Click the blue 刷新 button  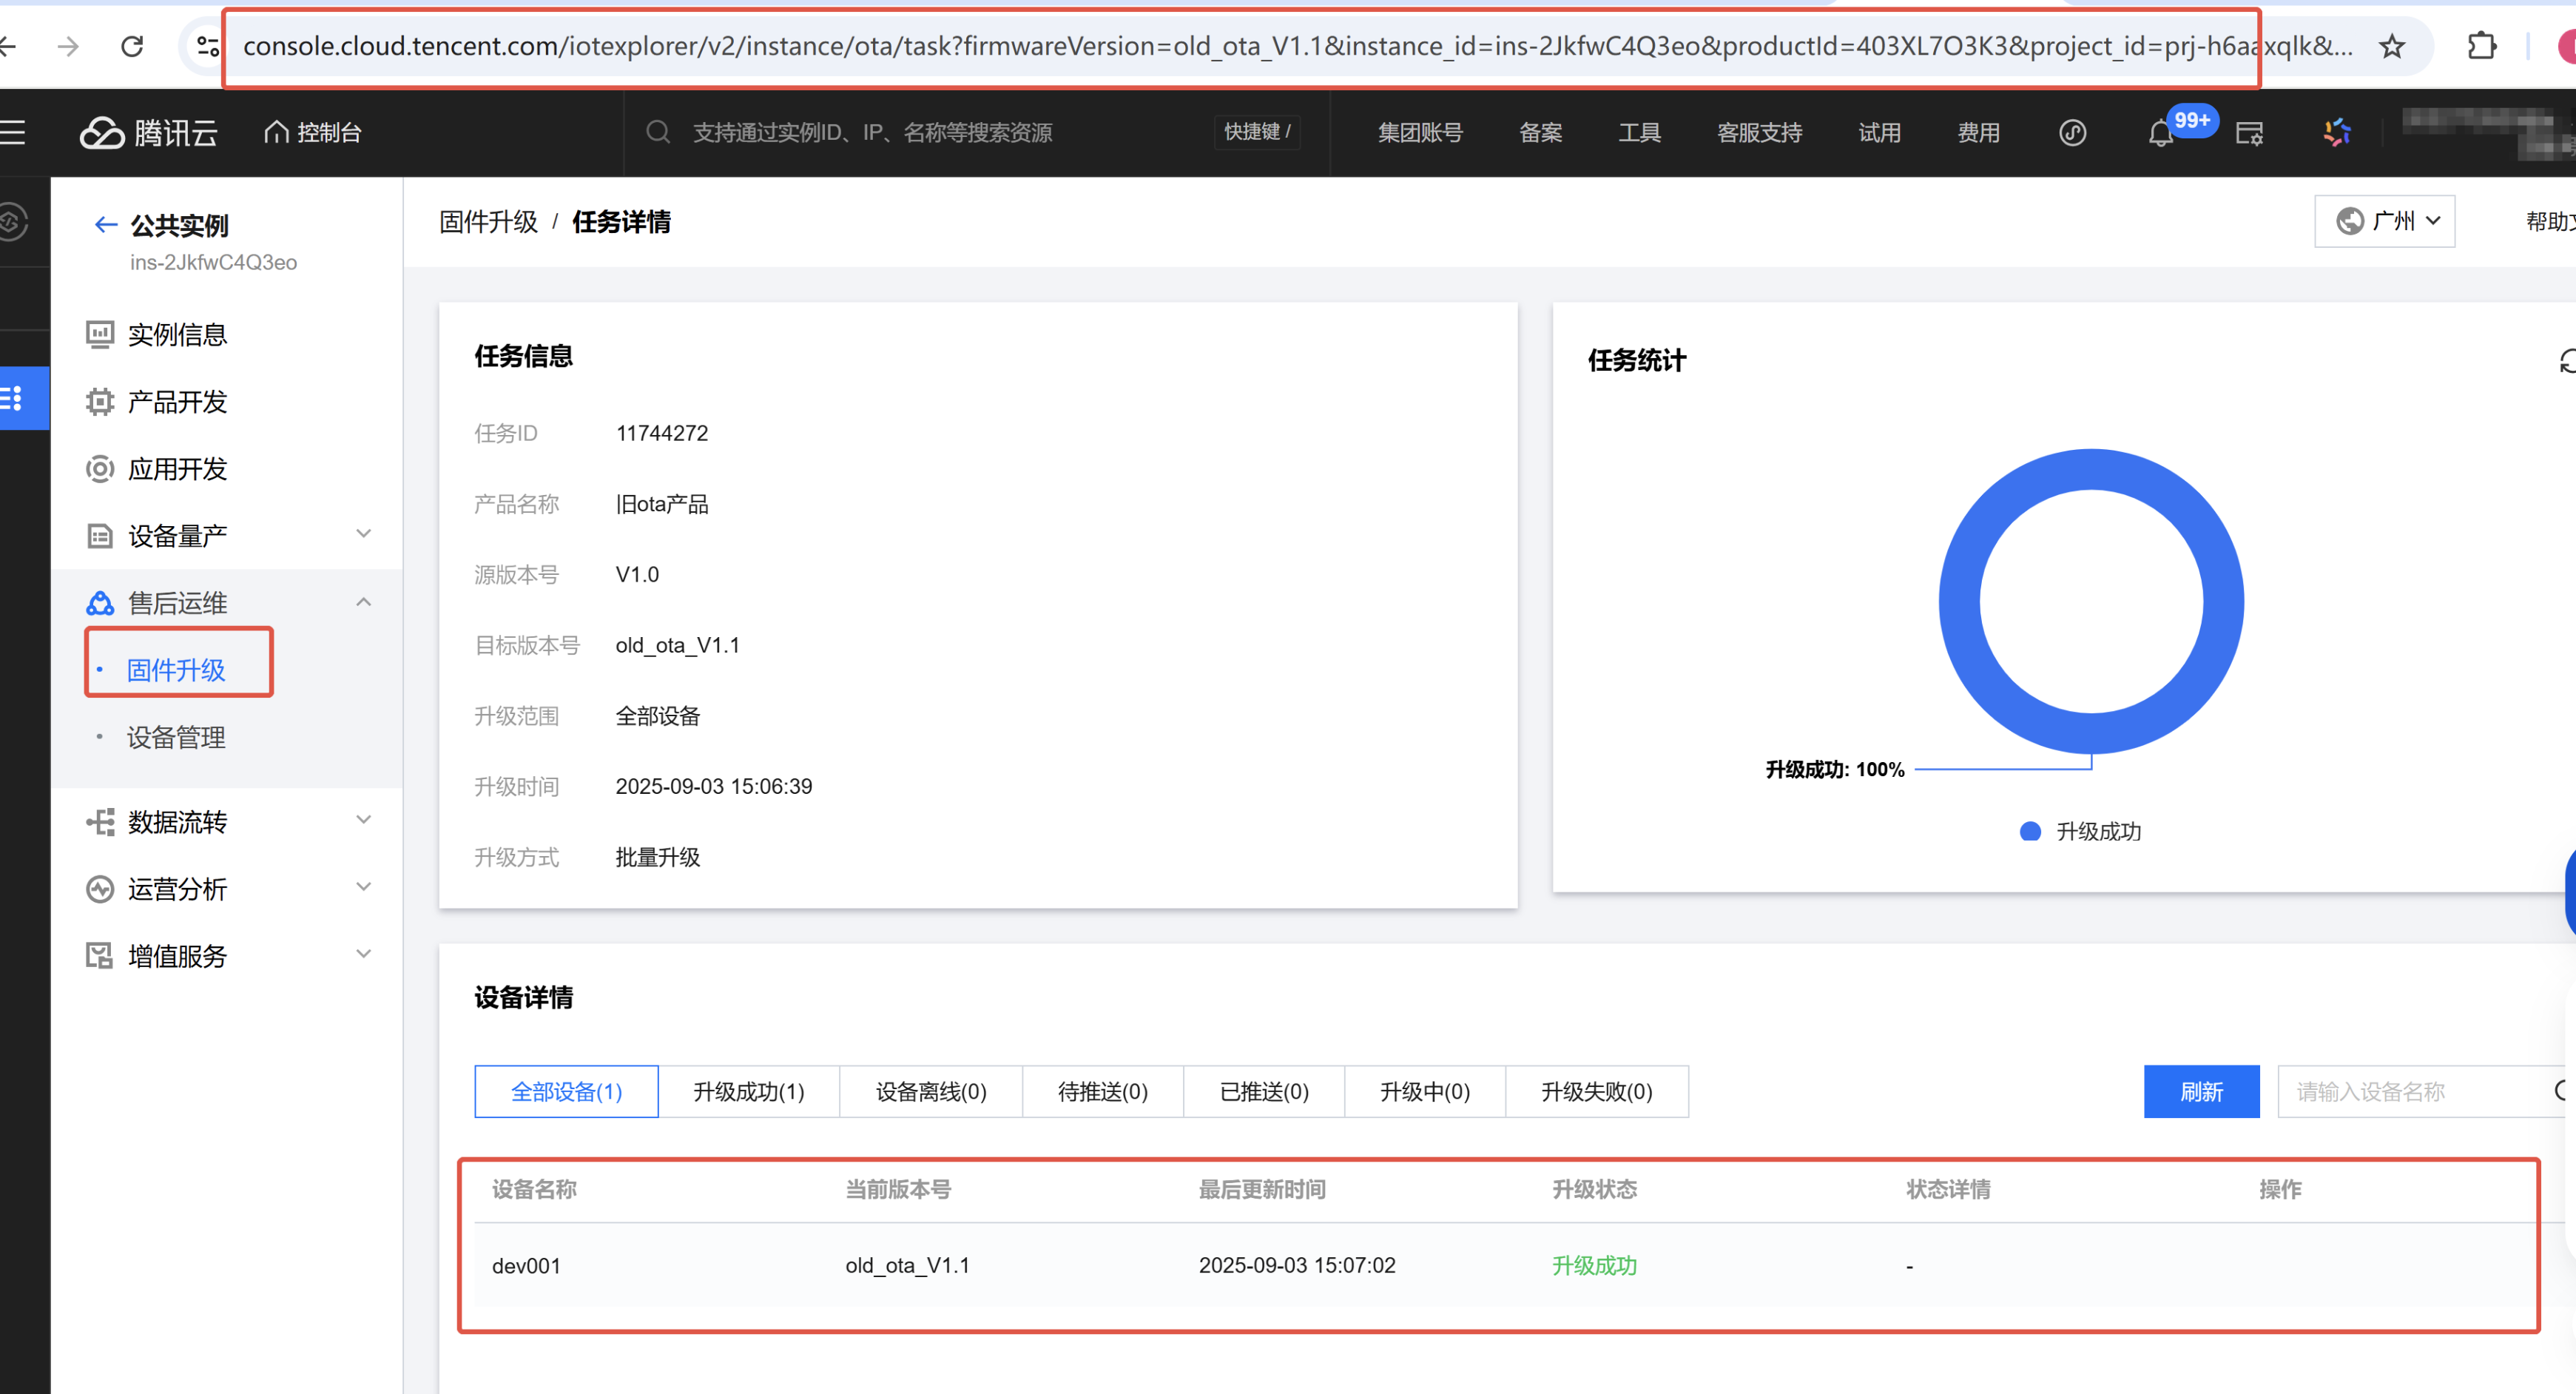click(x=2200, y=1091)
